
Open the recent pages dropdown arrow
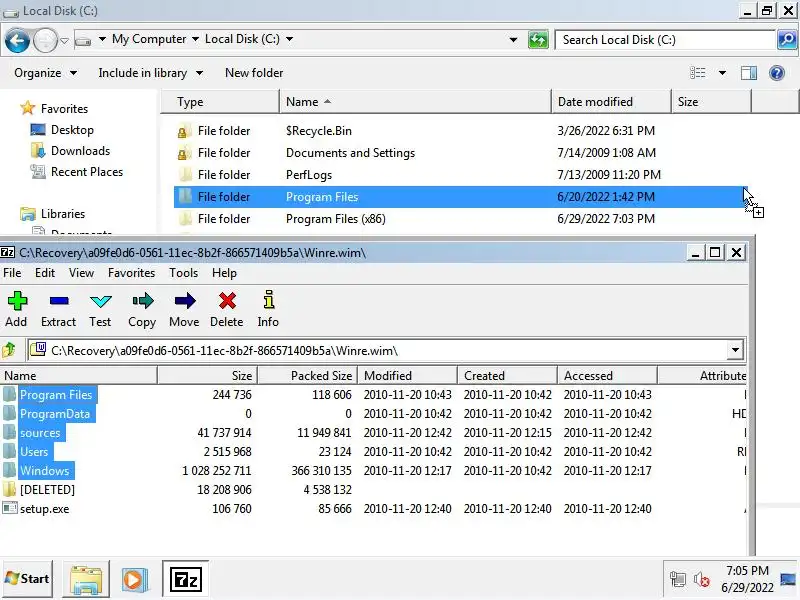64,40
